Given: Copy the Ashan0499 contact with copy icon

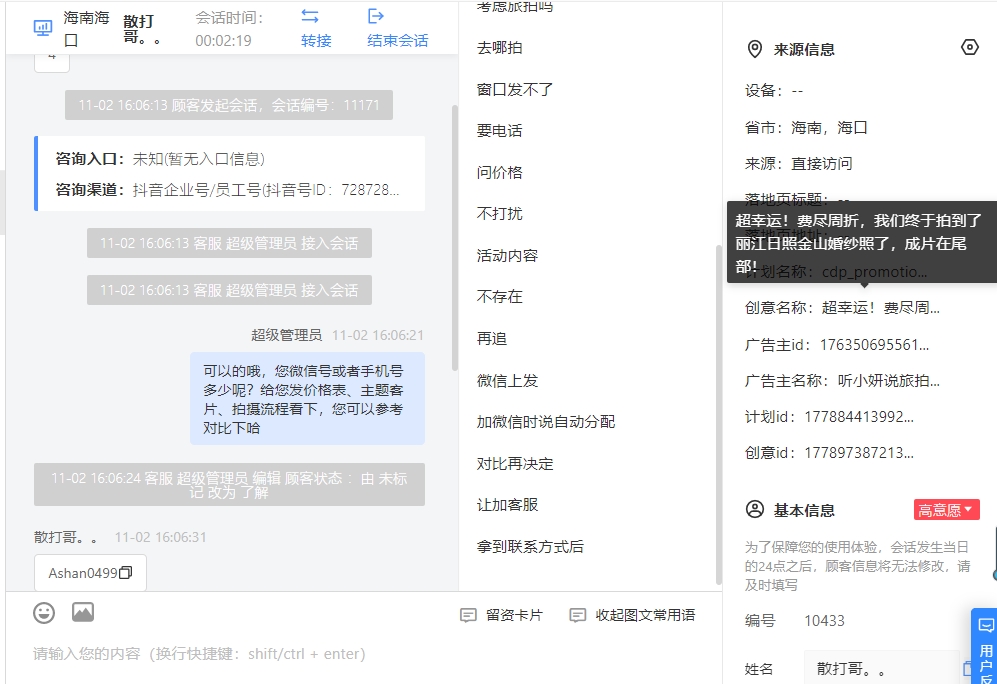Looking at the screenshot, I should tap(126, 573).
